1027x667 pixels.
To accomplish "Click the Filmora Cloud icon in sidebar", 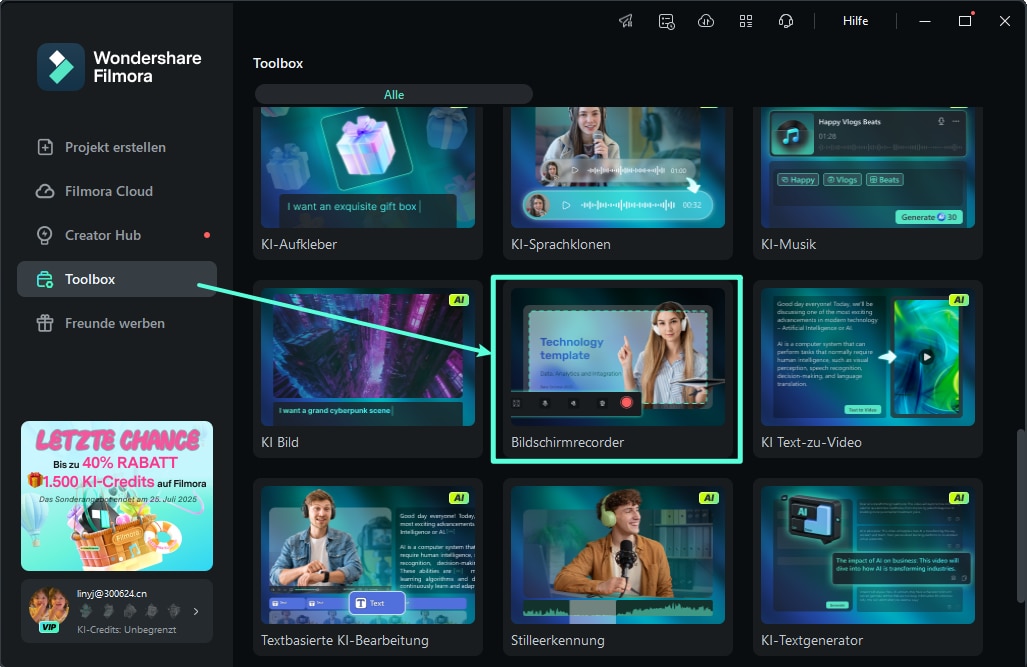I will pos(45,191).
